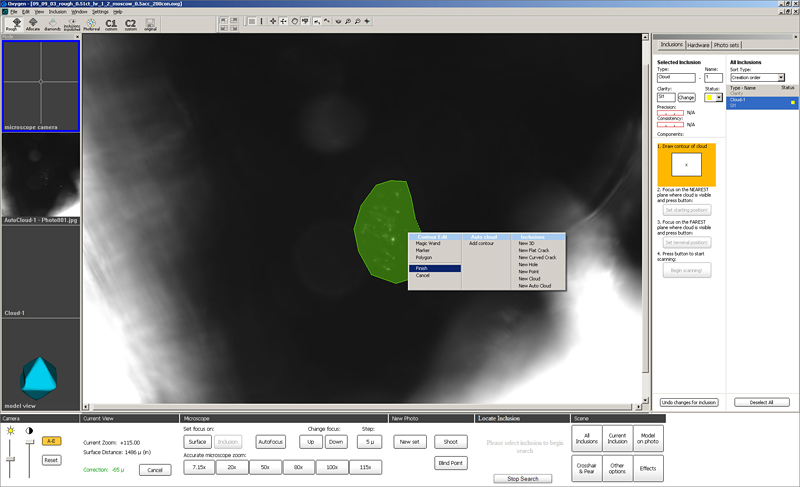Select the Photoreal render icon
800x487 pixels.
(92, 24)
